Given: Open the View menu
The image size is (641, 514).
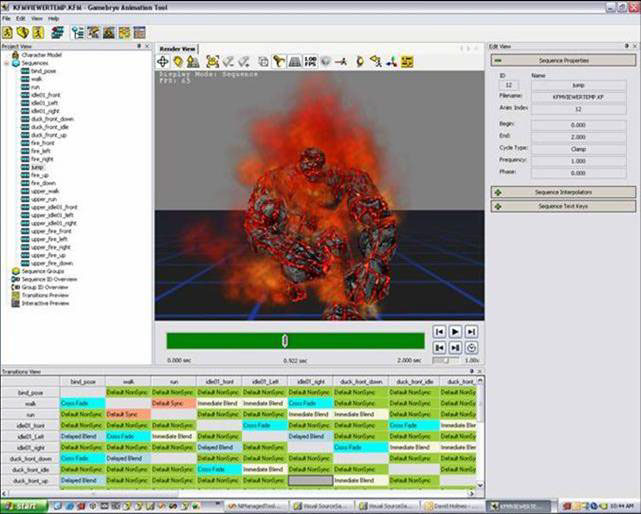Looking at the screenshot, I should pyautogui.click(x=36, y=19).
